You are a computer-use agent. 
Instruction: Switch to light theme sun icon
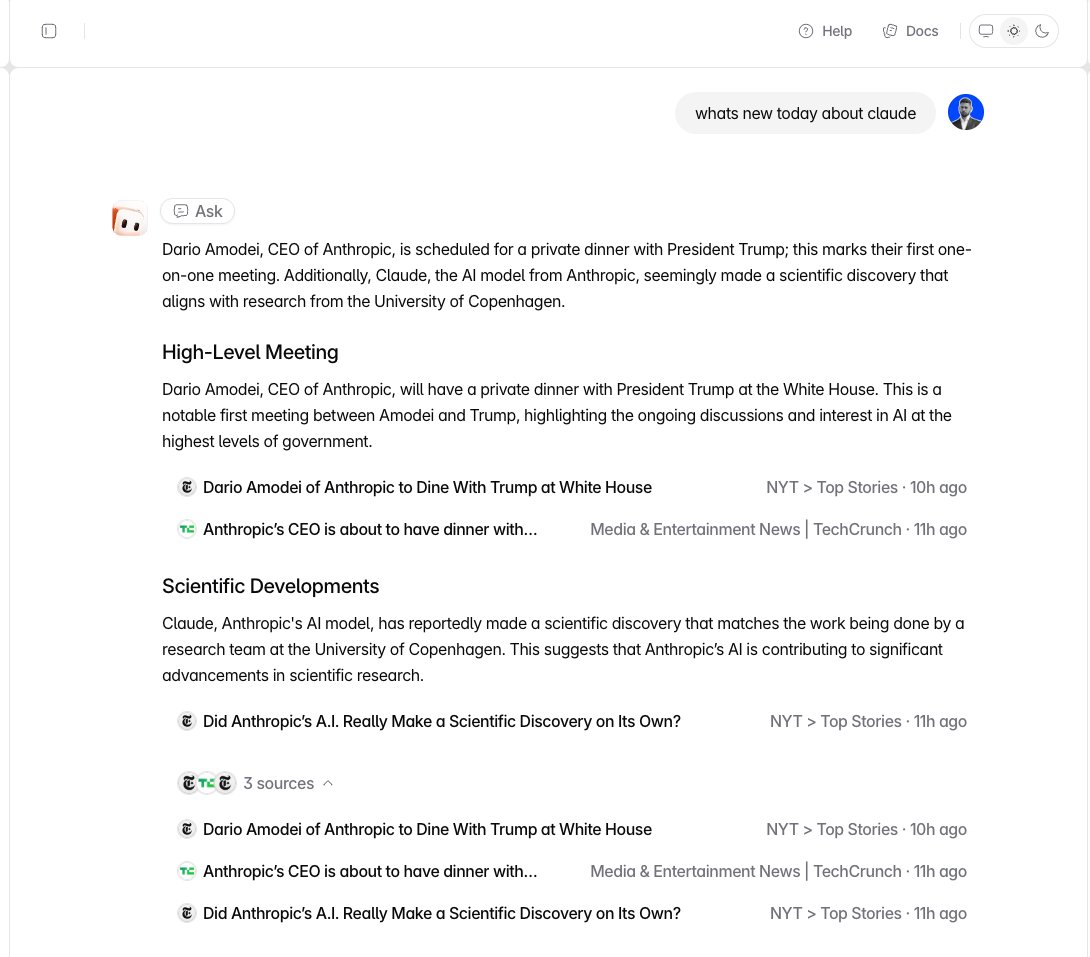point(1014,31)
